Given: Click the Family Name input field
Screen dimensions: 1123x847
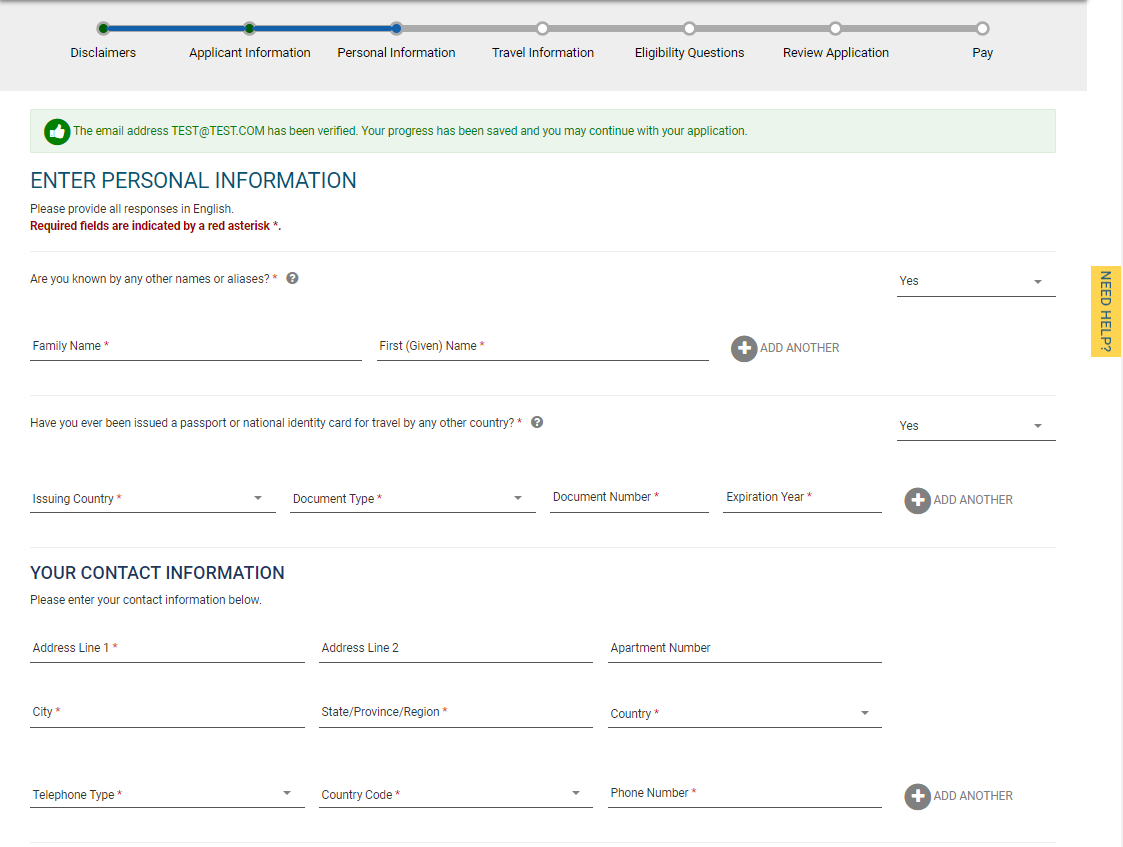Looking at the screenshot, I should point(195,347).
